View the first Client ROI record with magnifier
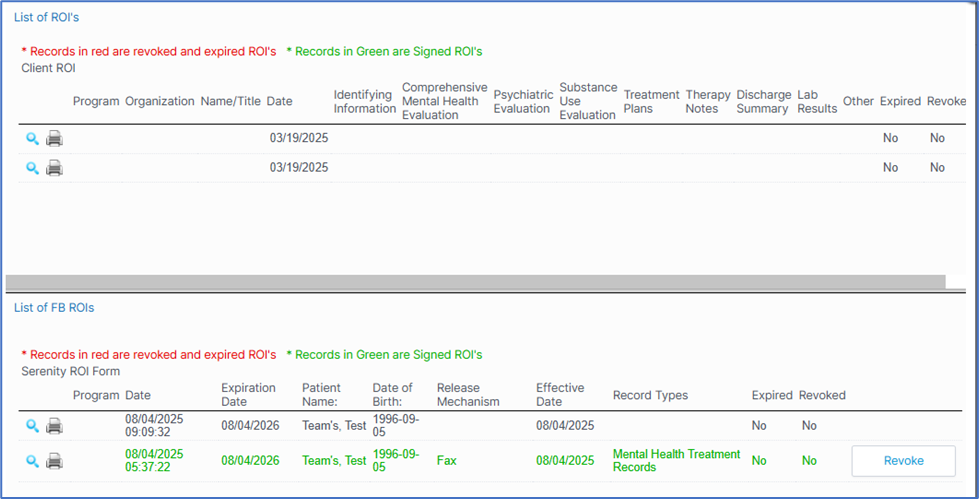The height and width of the screenshot is (499, 979). pos(32,139)
